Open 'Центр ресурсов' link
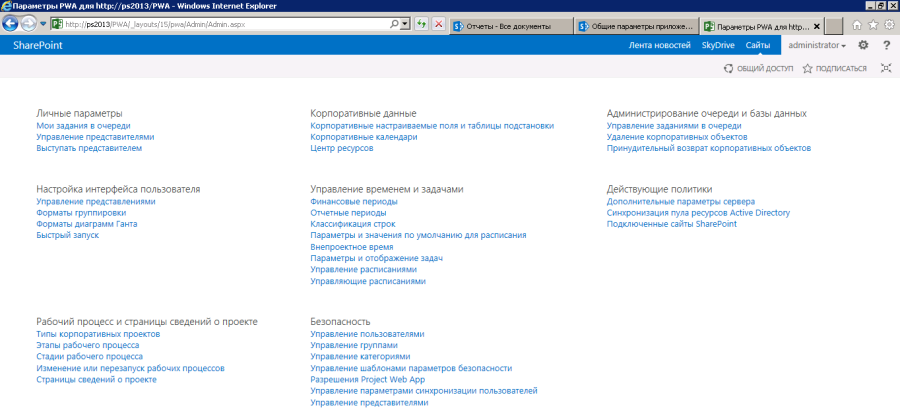 click(x=342, y=148)
